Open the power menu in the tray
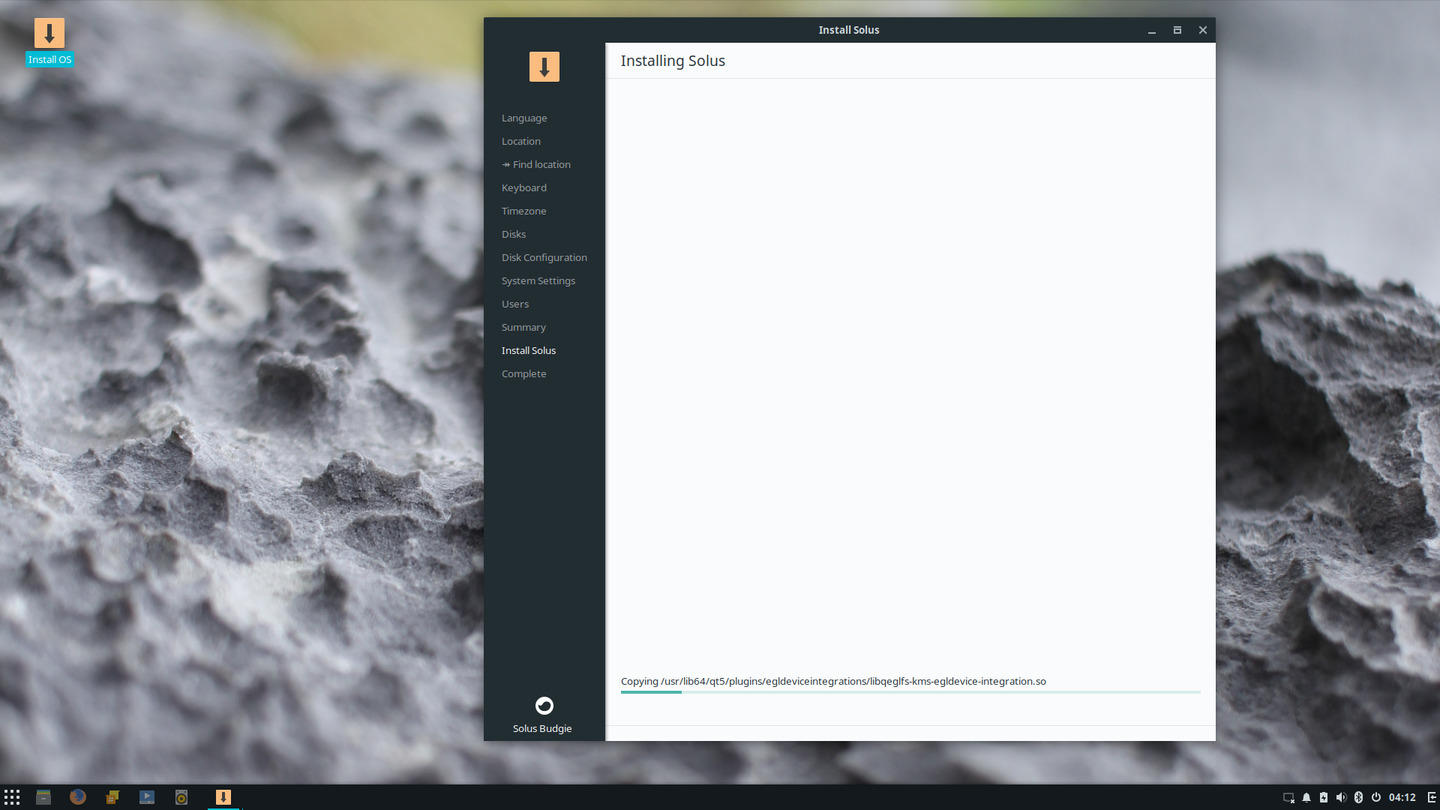The image size is (1440, 810). click(x=1376, y=797)
